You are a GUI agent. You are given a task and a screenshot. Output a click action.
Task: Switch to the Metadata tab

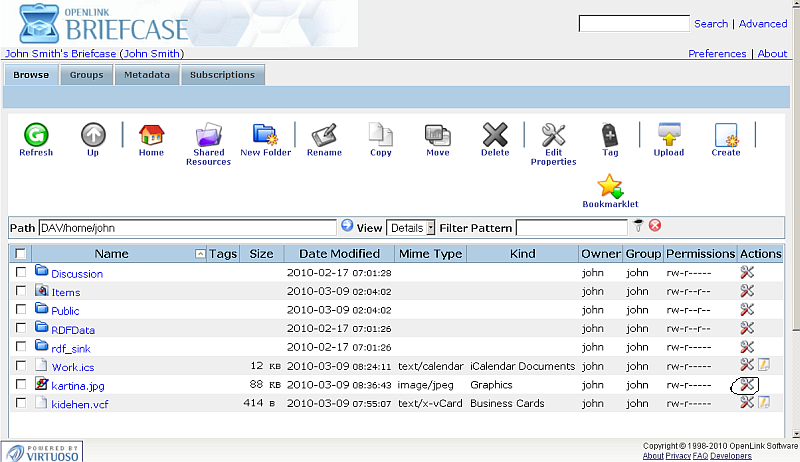pos(146,75)
